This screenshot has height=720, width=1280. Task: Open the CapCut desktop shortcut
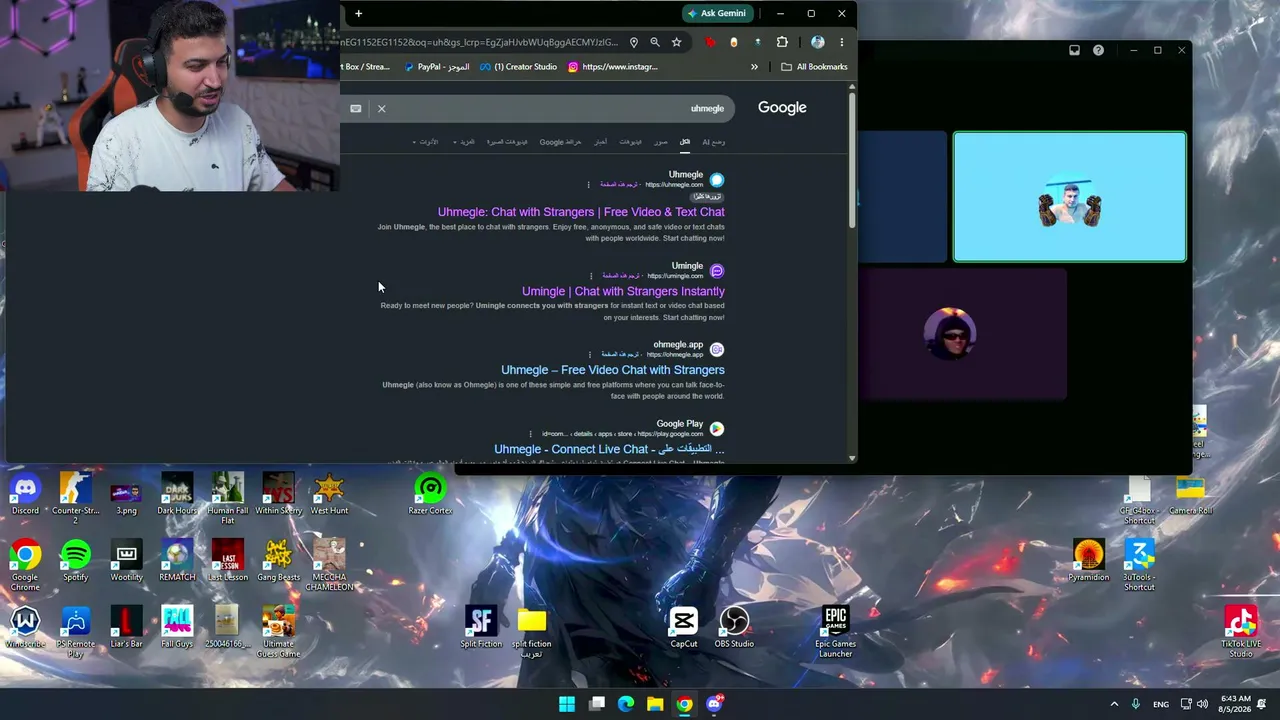point(684,627)
